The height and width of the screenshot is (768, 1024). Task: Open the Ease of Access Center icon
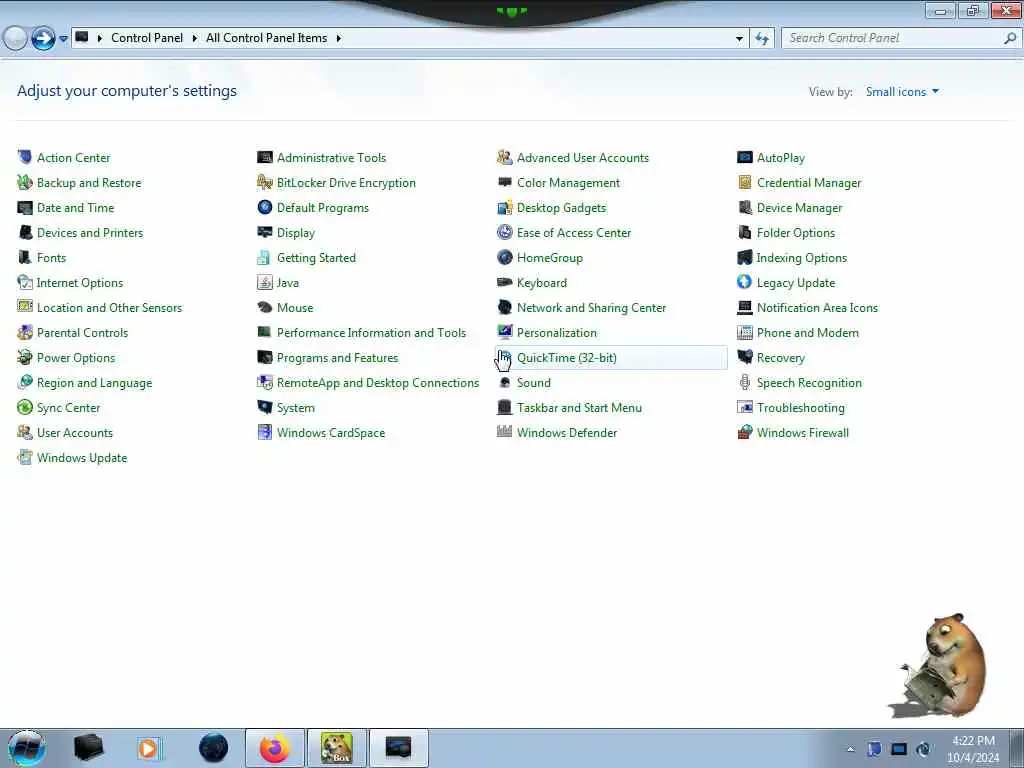click(504, 232)
